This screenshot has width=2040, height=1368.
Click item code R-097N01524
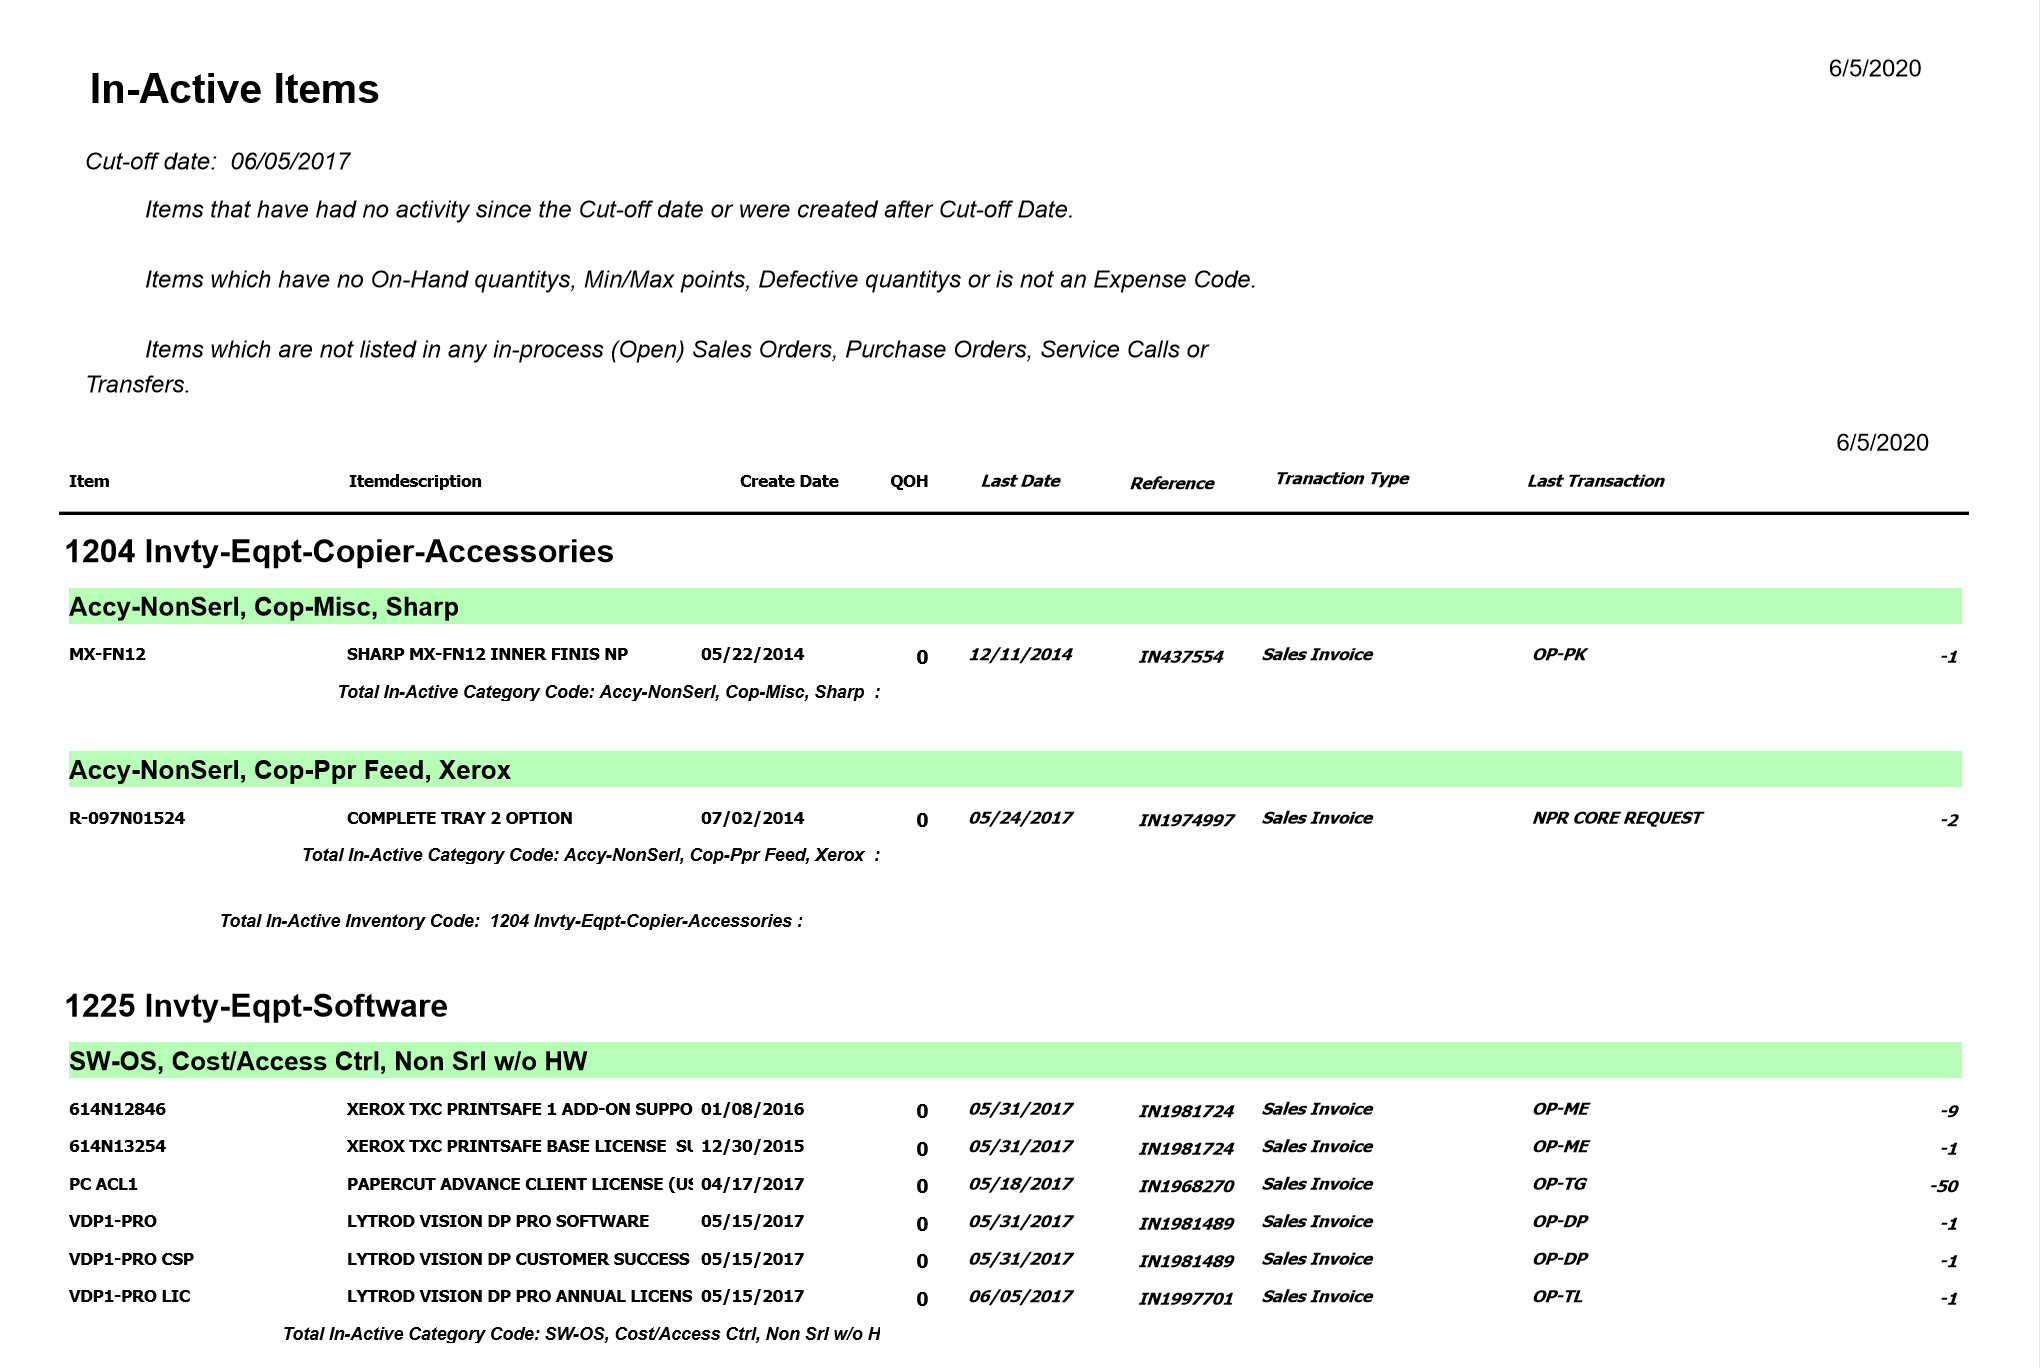tap(127, 818)
